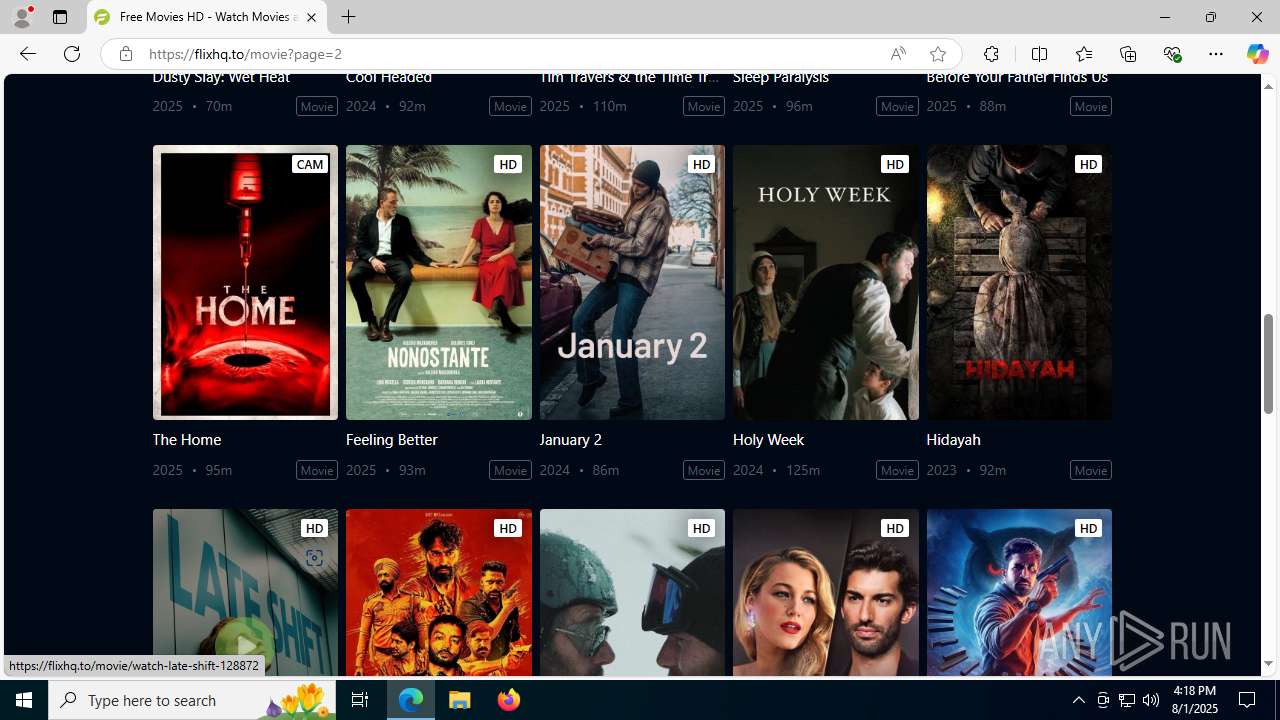
Task: Open Read aloud in address bar
Action: [898, 54]
